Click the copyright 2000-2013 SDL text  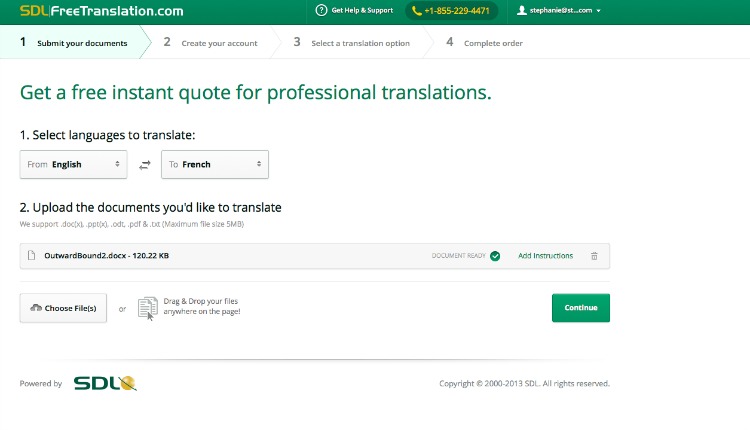(x=524, y=384)
